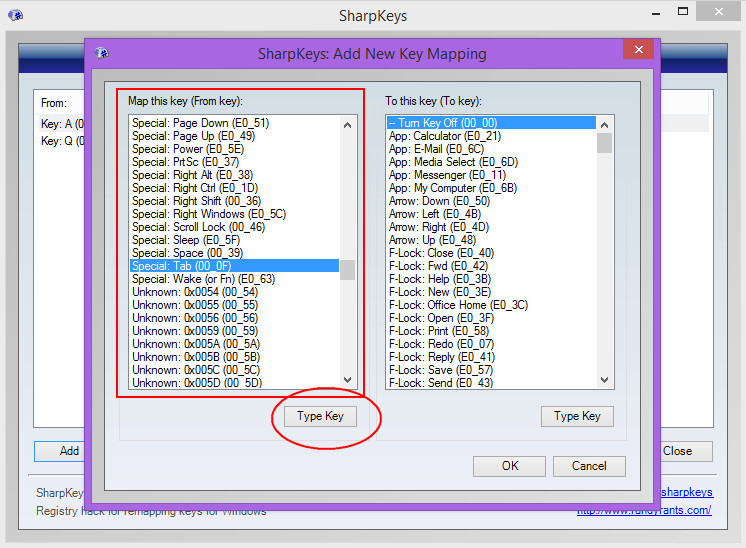Select Arrow: Up (E0_48)
Viewport: 746px width, 548px height.
pos(491,240)
